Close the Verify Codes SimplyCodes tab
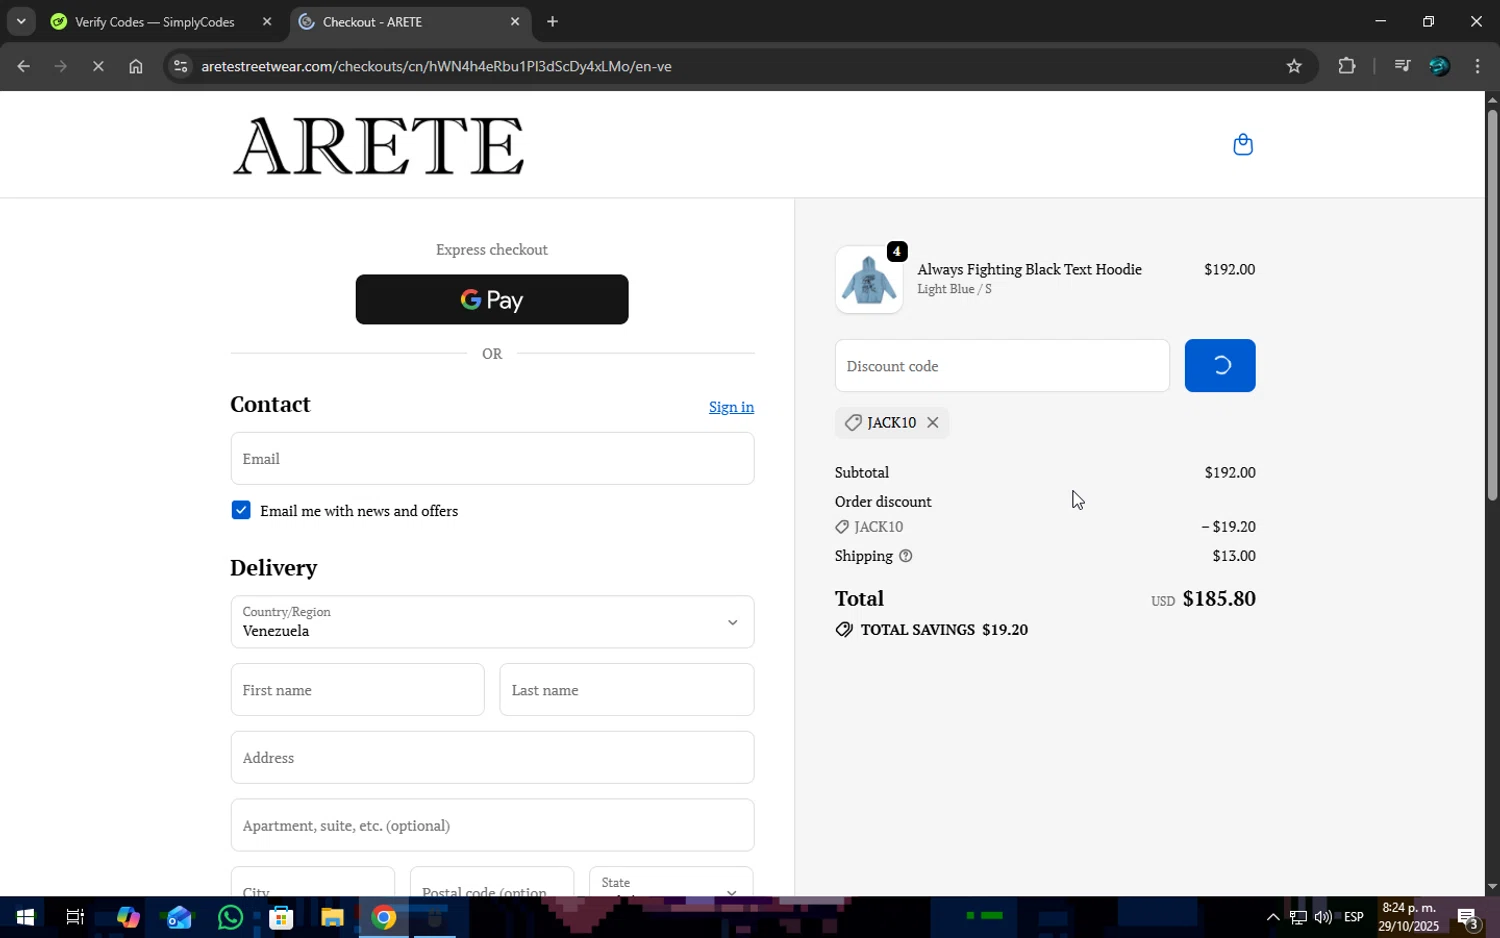1500x938 pixels. (x=267, y=21)
